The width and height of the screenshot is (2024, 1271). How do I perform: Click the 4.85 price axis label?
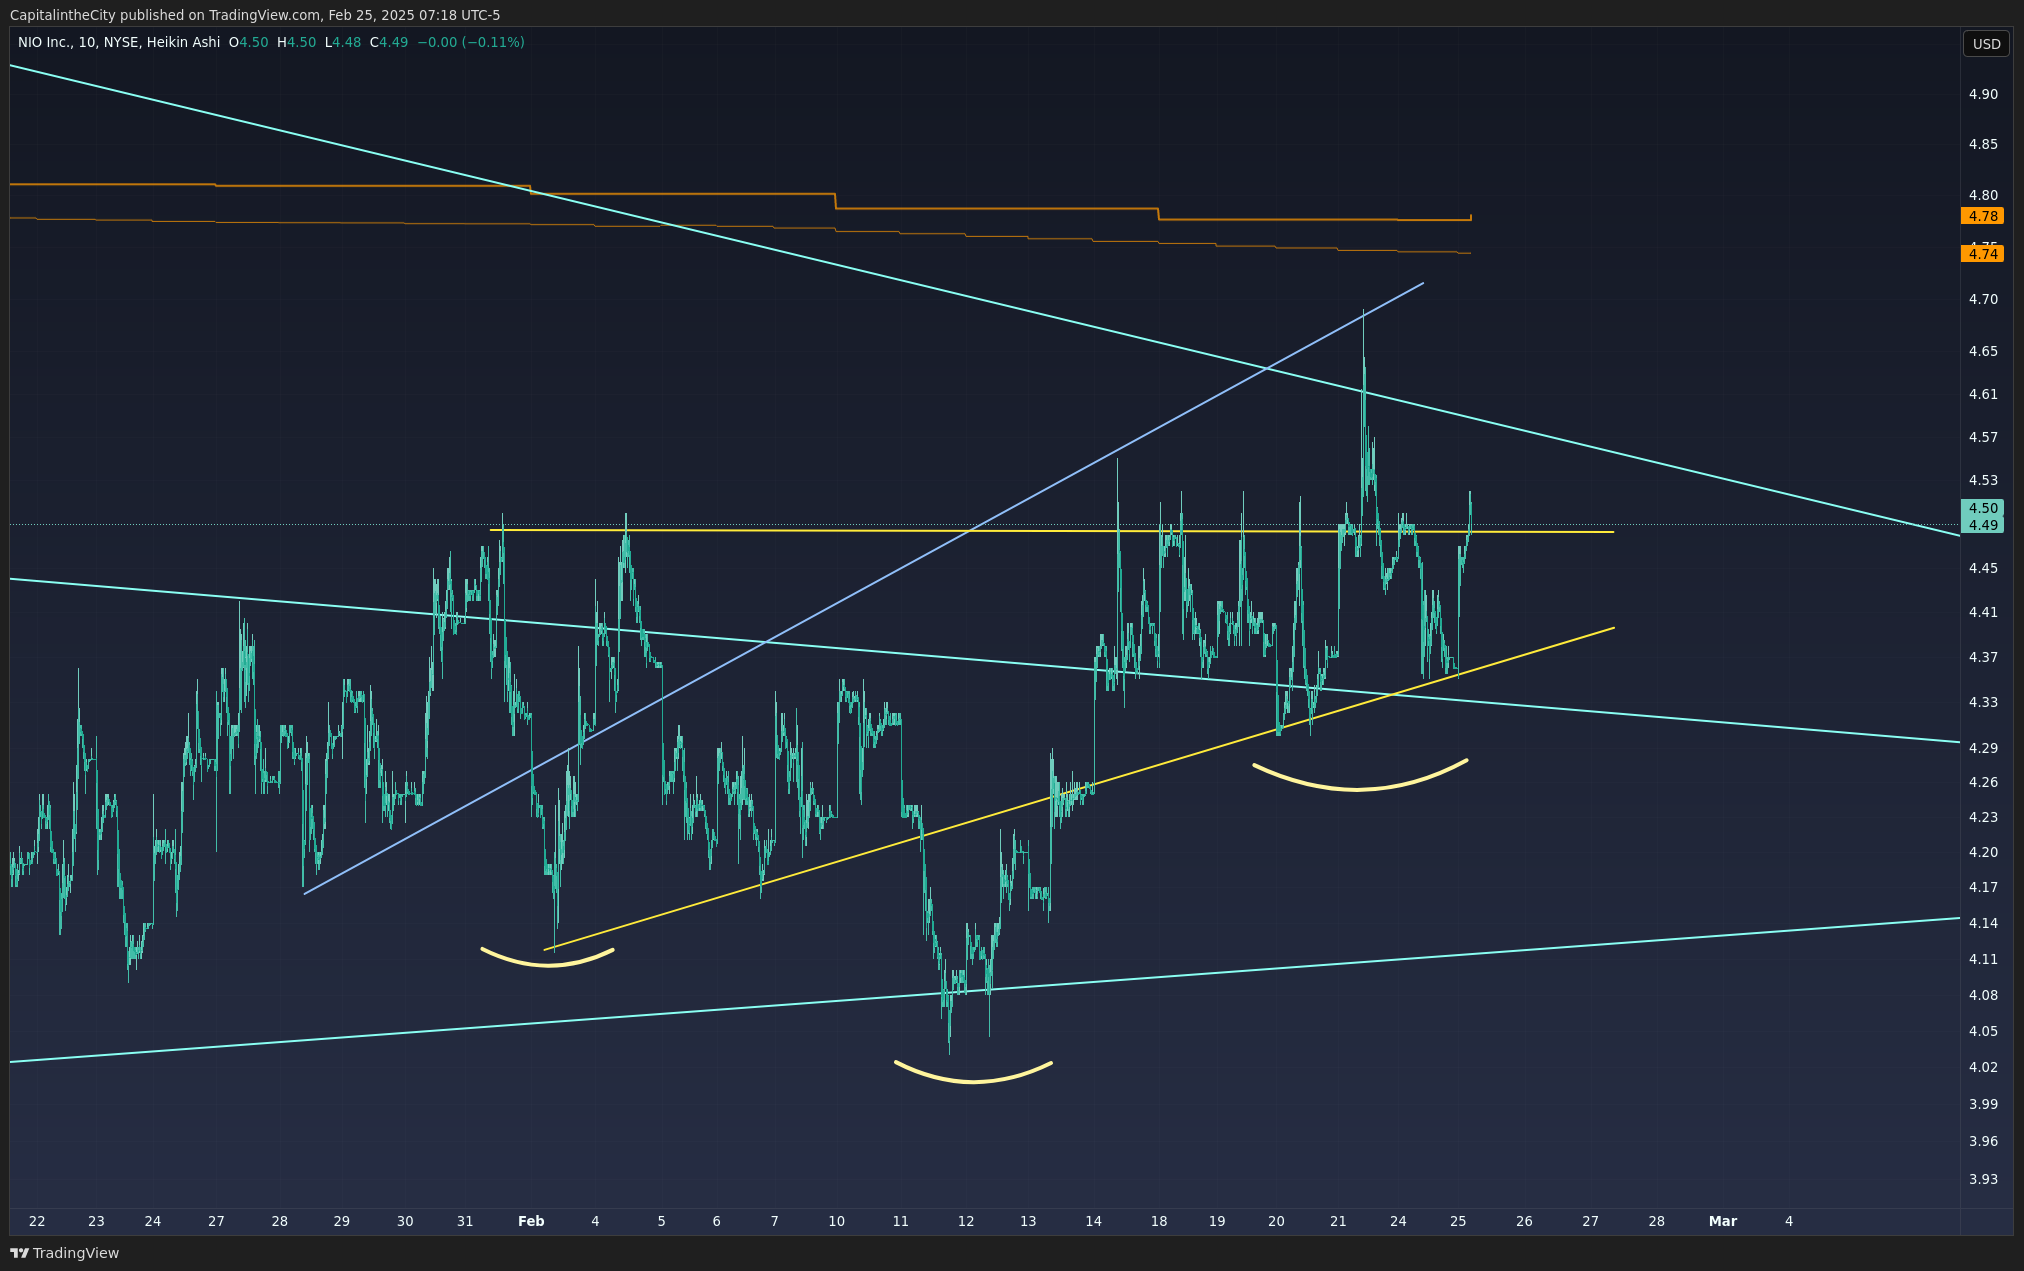(x=1983, y=144)
